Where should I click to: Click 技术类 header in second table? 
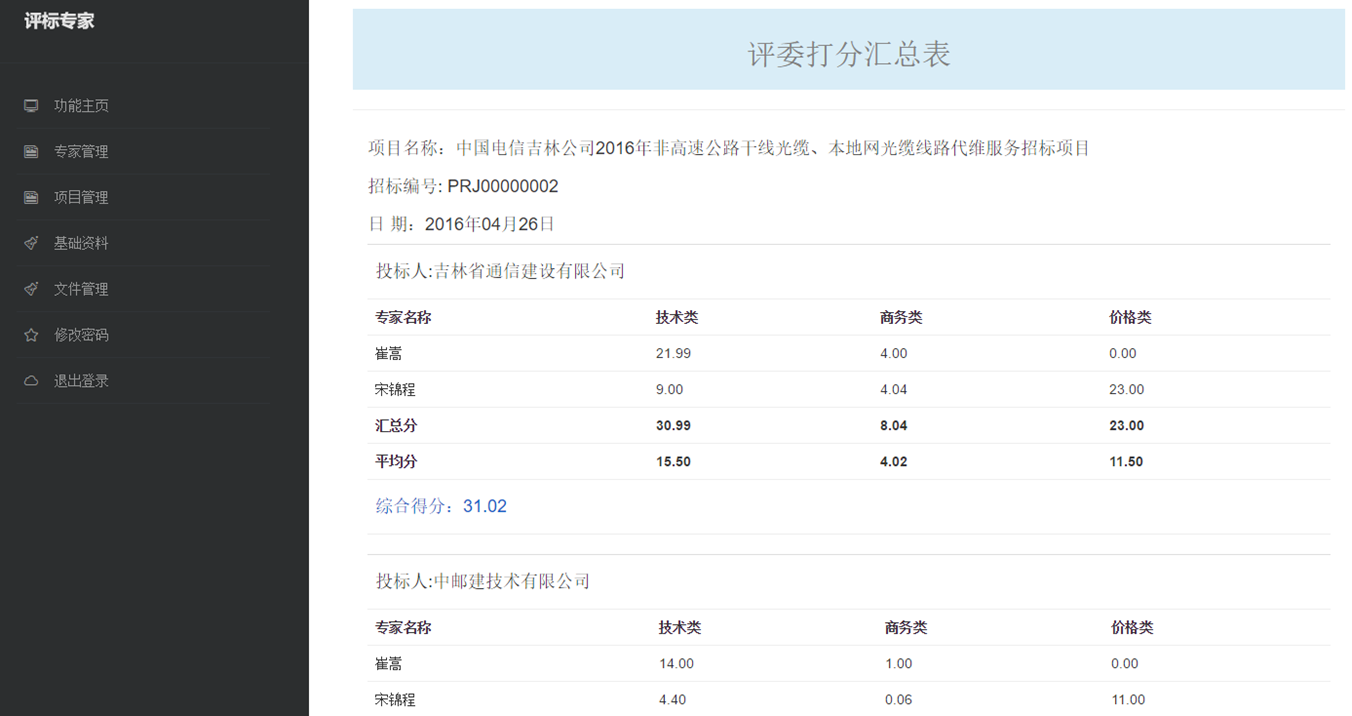[680, 627]
